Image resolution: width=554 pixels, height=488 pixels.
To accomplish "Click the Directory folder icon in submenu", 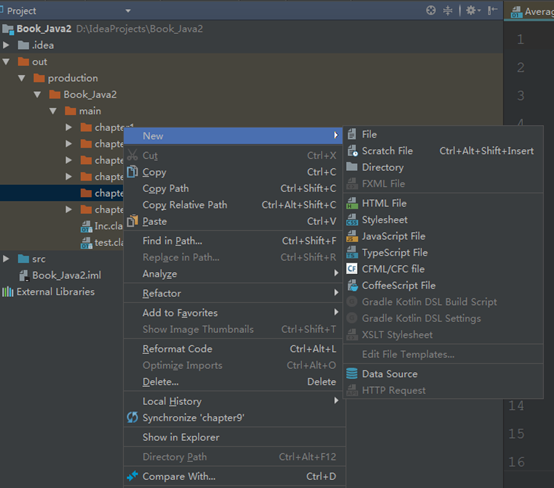I will click(352, 167).
